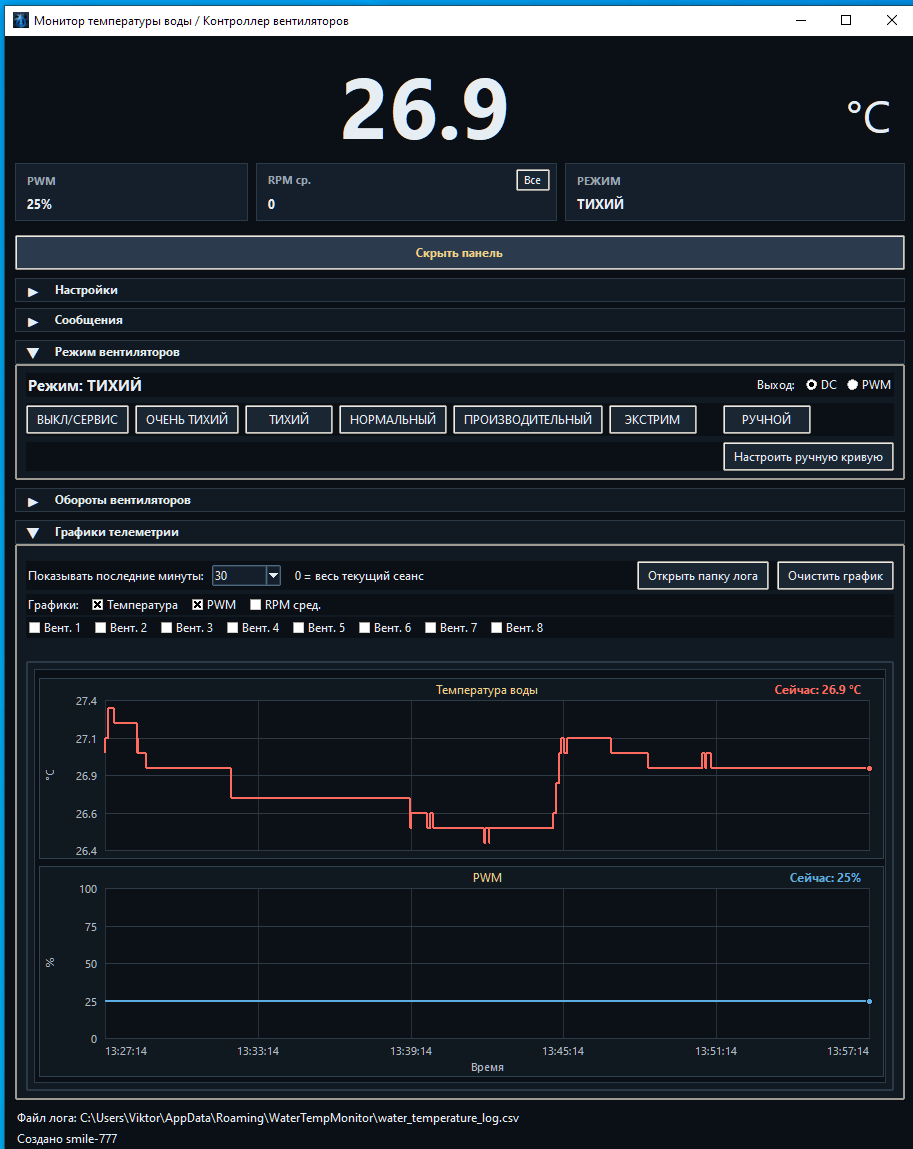Enable Вент. 4 checkbox

tap(232, 628)
